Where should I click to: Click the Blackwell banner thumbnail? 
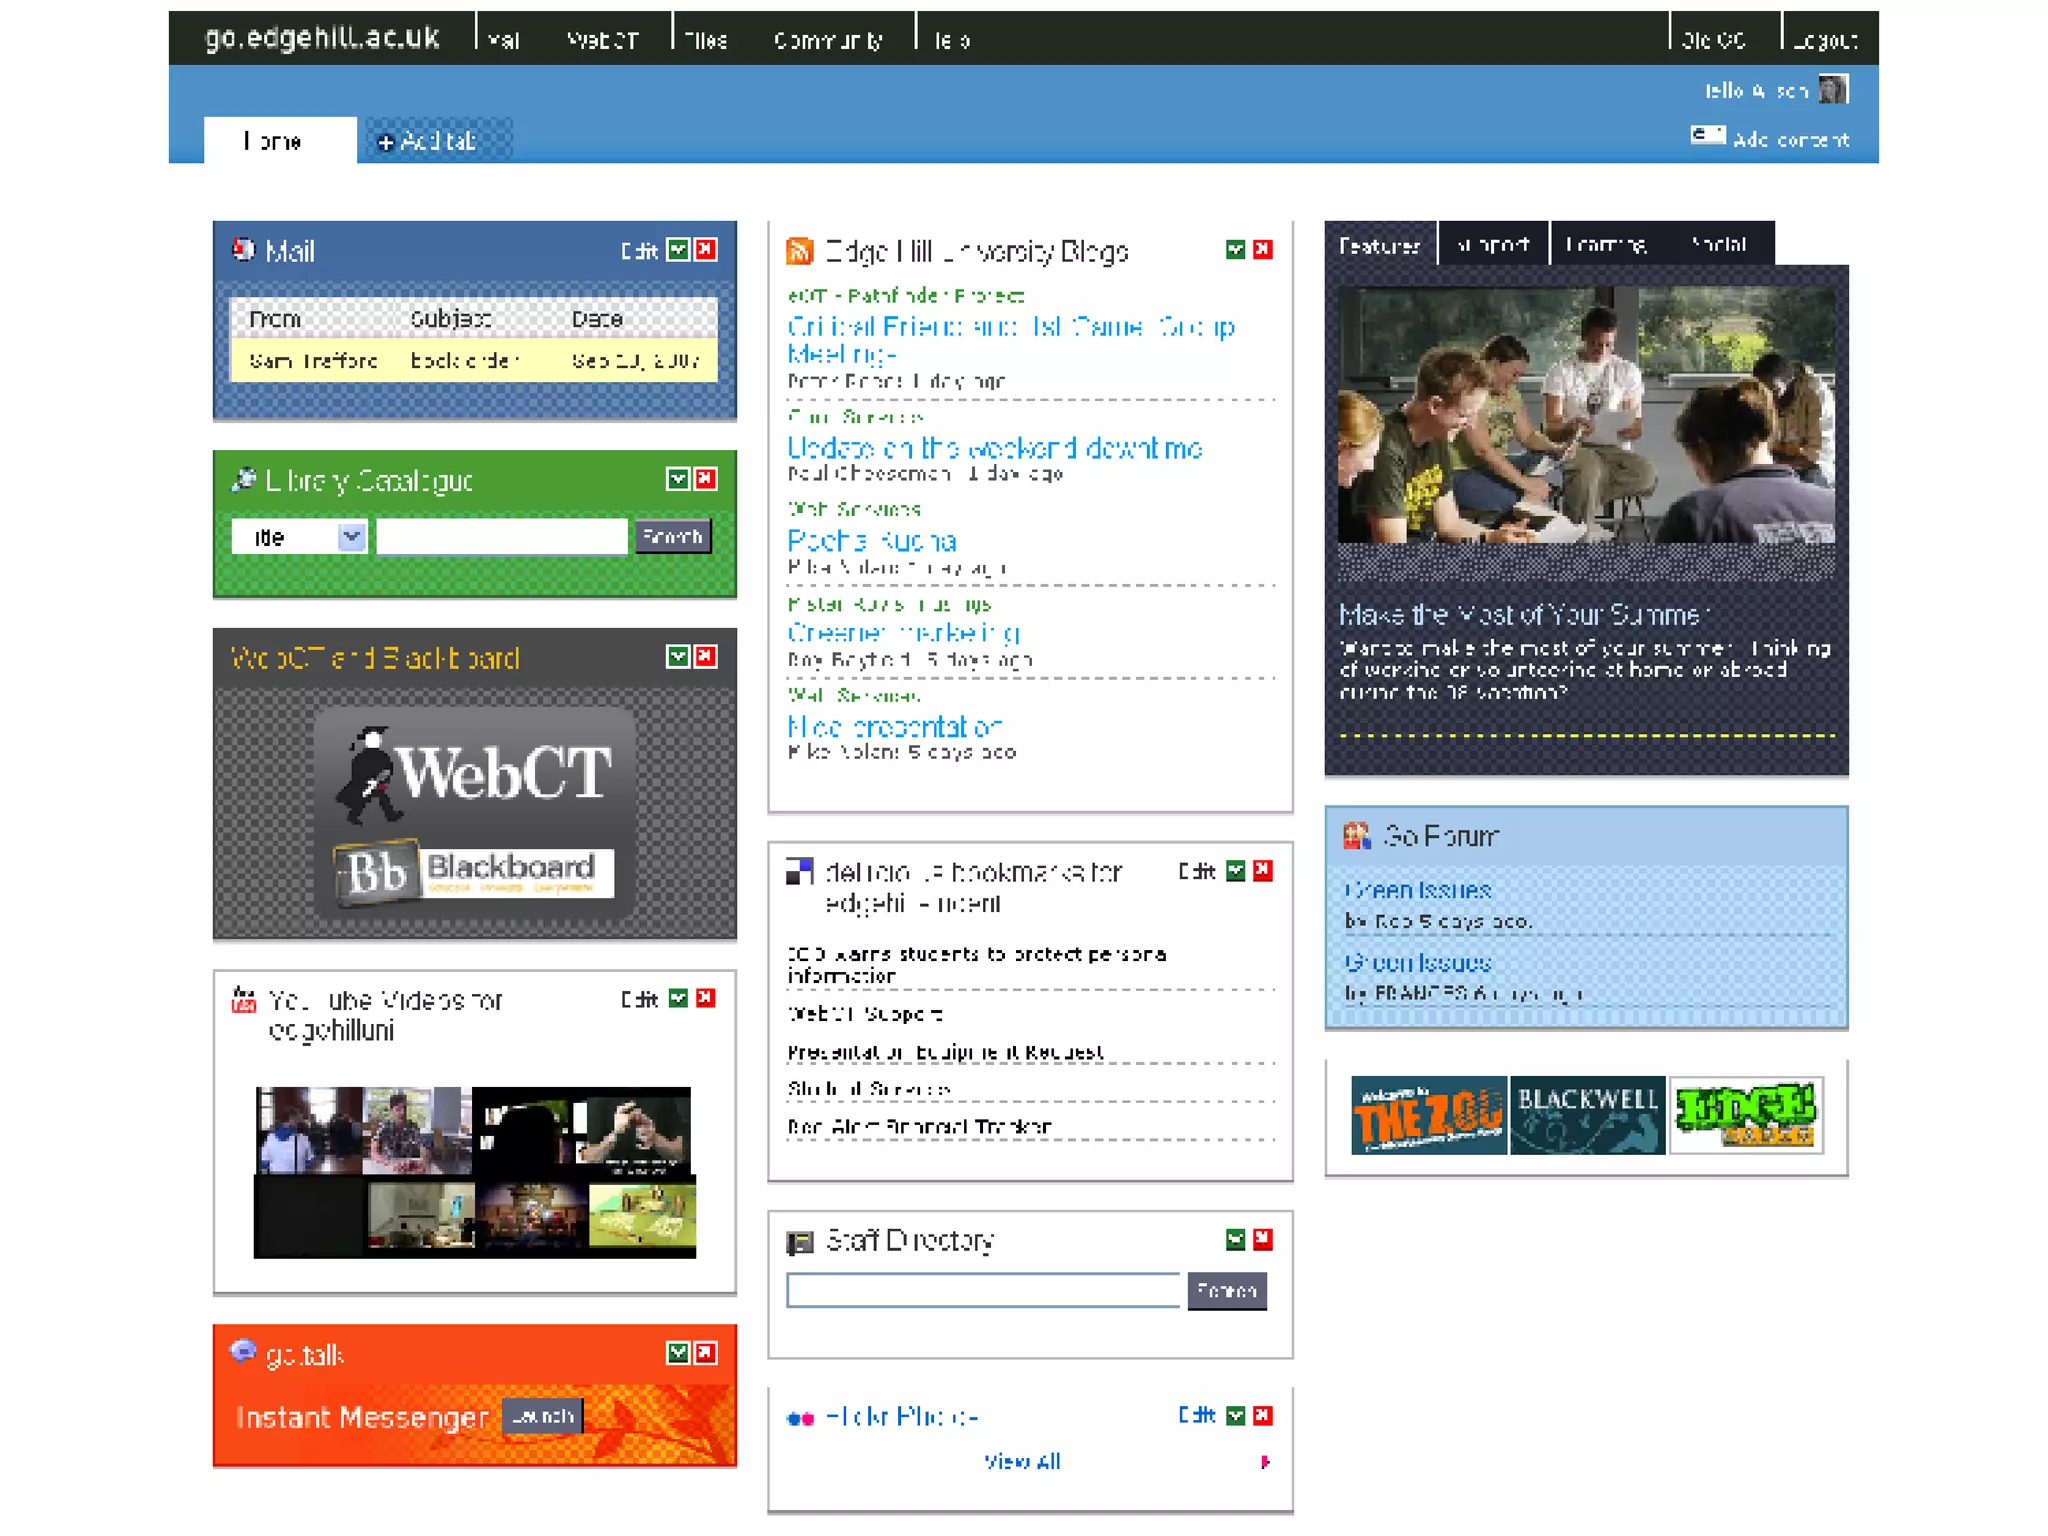pyautogui.click(x=1587, y=1115)
